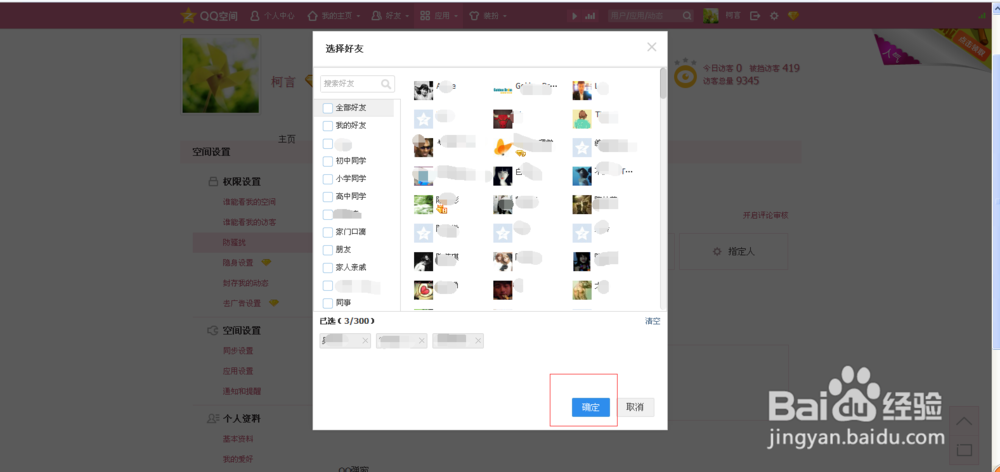Select the friend with butterfly avatar
The height and width of the screenshot is (472, 1000).
503,148
